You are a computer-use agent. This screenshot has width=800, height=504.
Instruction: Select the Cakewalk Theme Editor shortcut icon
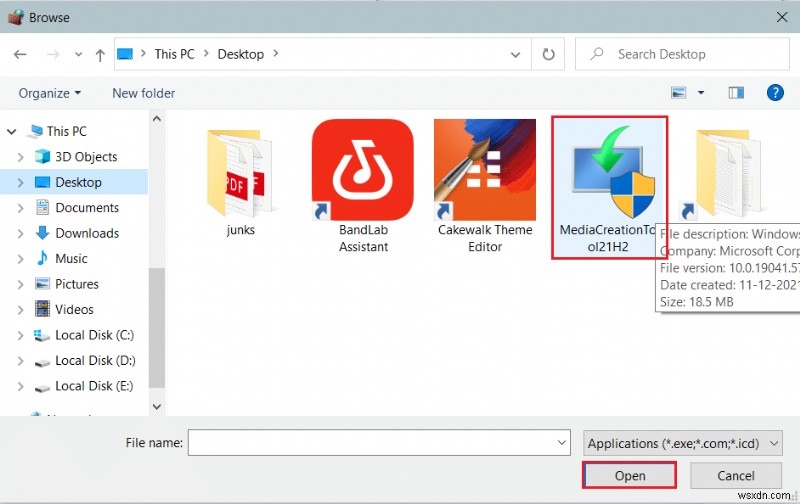coord(485,170)
